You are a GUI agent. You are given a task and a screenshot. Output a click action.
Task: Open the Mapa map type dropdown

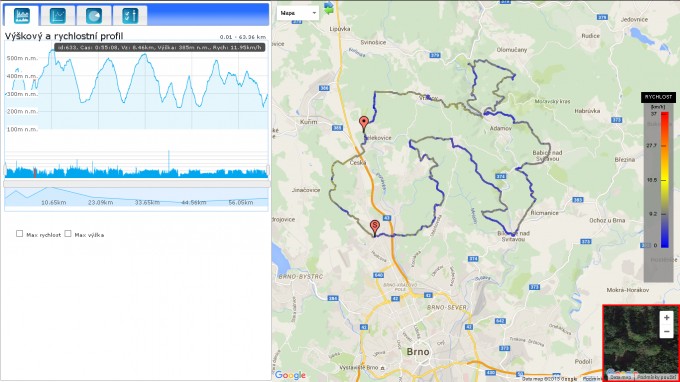tap(298, 13)
